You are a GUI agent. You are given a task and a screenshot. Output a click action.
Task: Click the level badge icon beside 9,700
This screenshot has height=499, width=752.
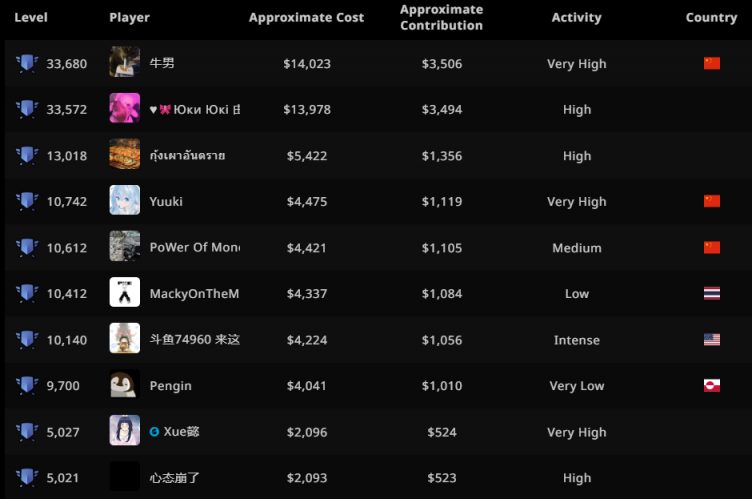tap(27, 386)
